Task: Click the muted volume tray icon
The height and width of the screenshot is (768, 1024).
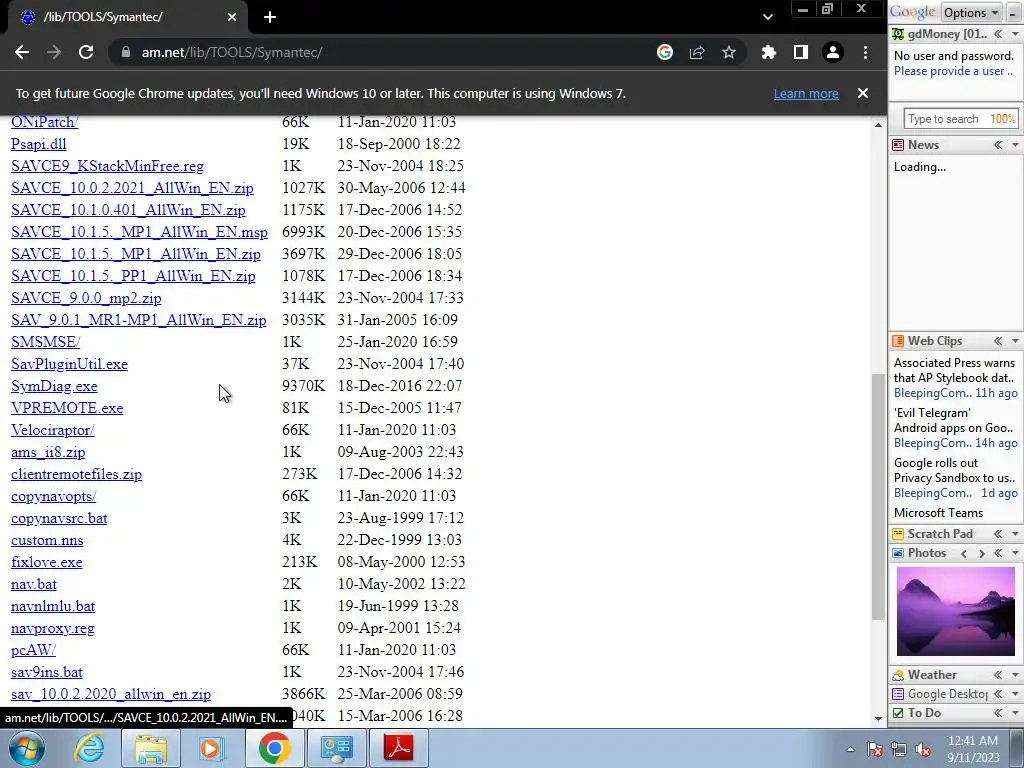Action: [923, 749]
